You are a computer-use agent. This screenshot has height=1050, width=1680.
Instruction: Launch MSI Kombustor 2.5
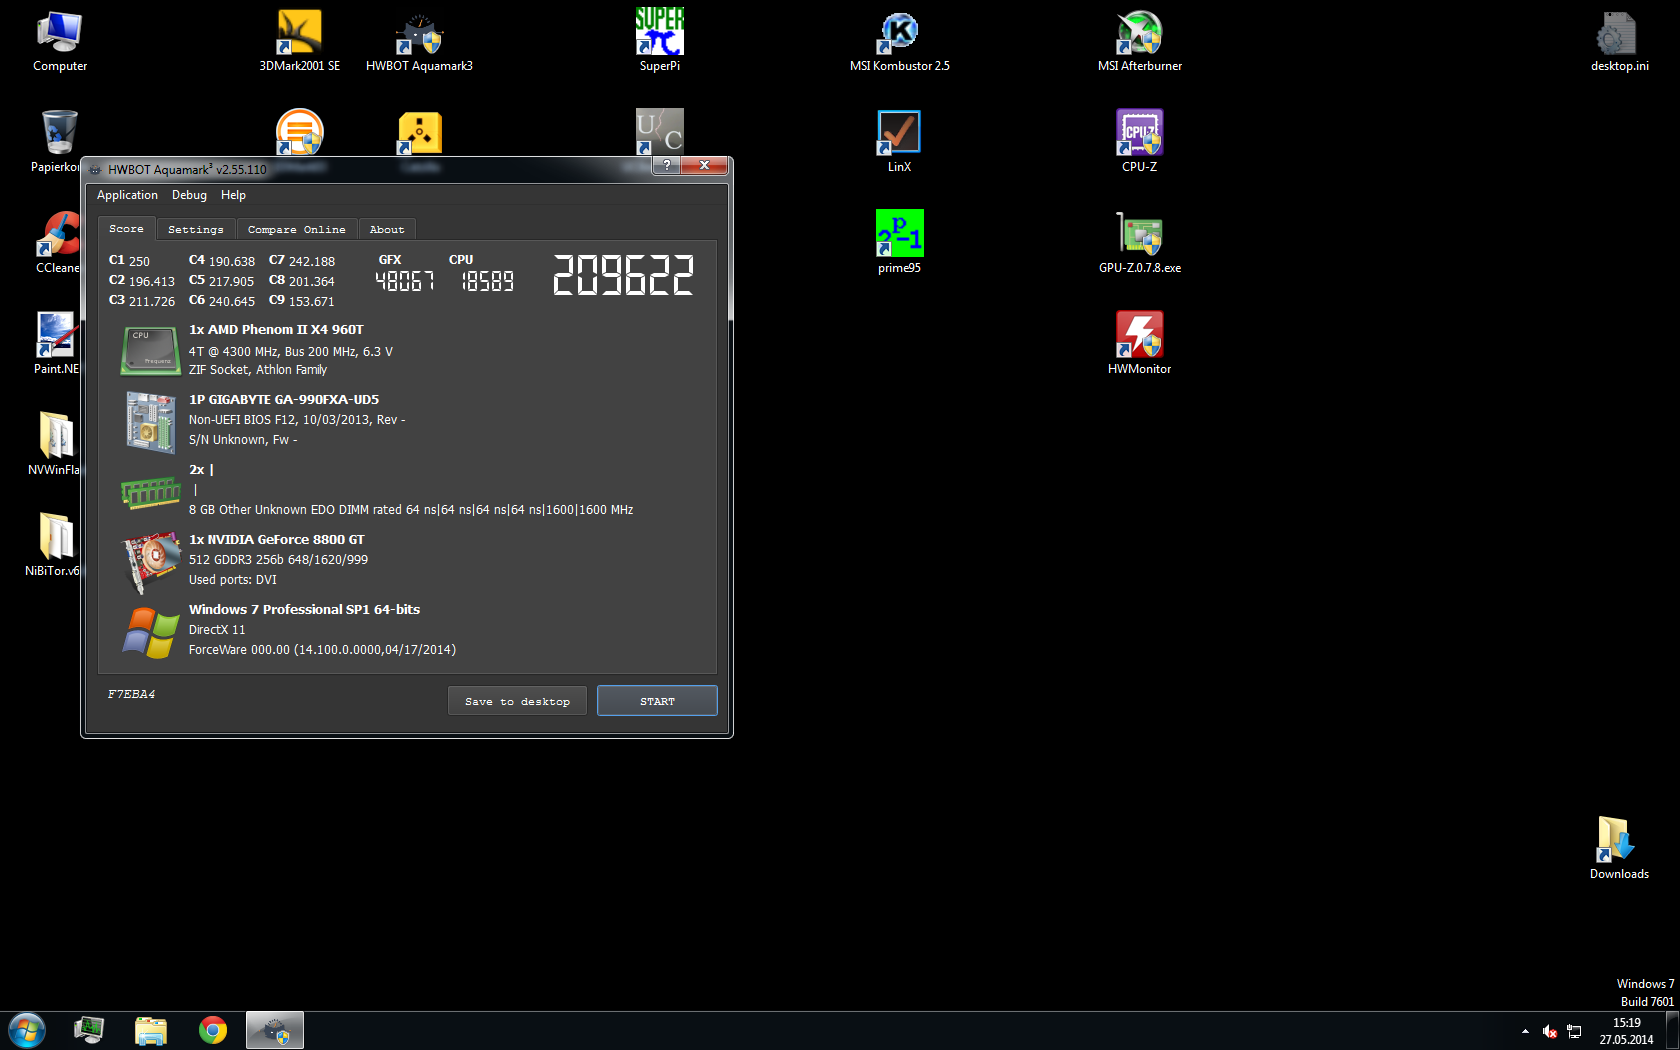pos(899,41)
